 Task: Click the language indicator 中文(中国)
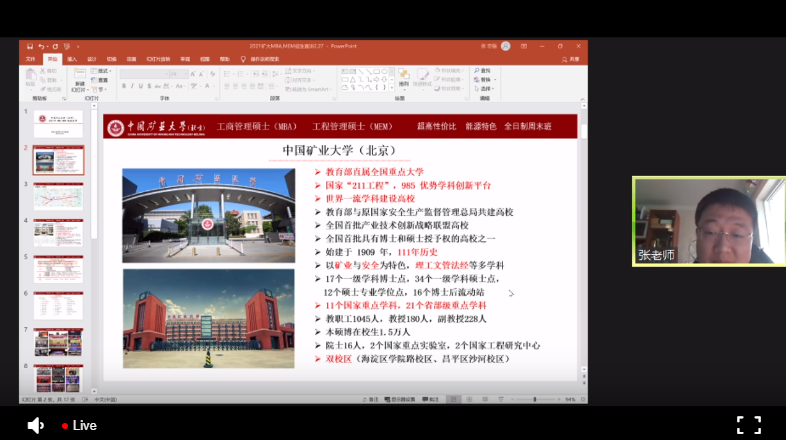106,399
